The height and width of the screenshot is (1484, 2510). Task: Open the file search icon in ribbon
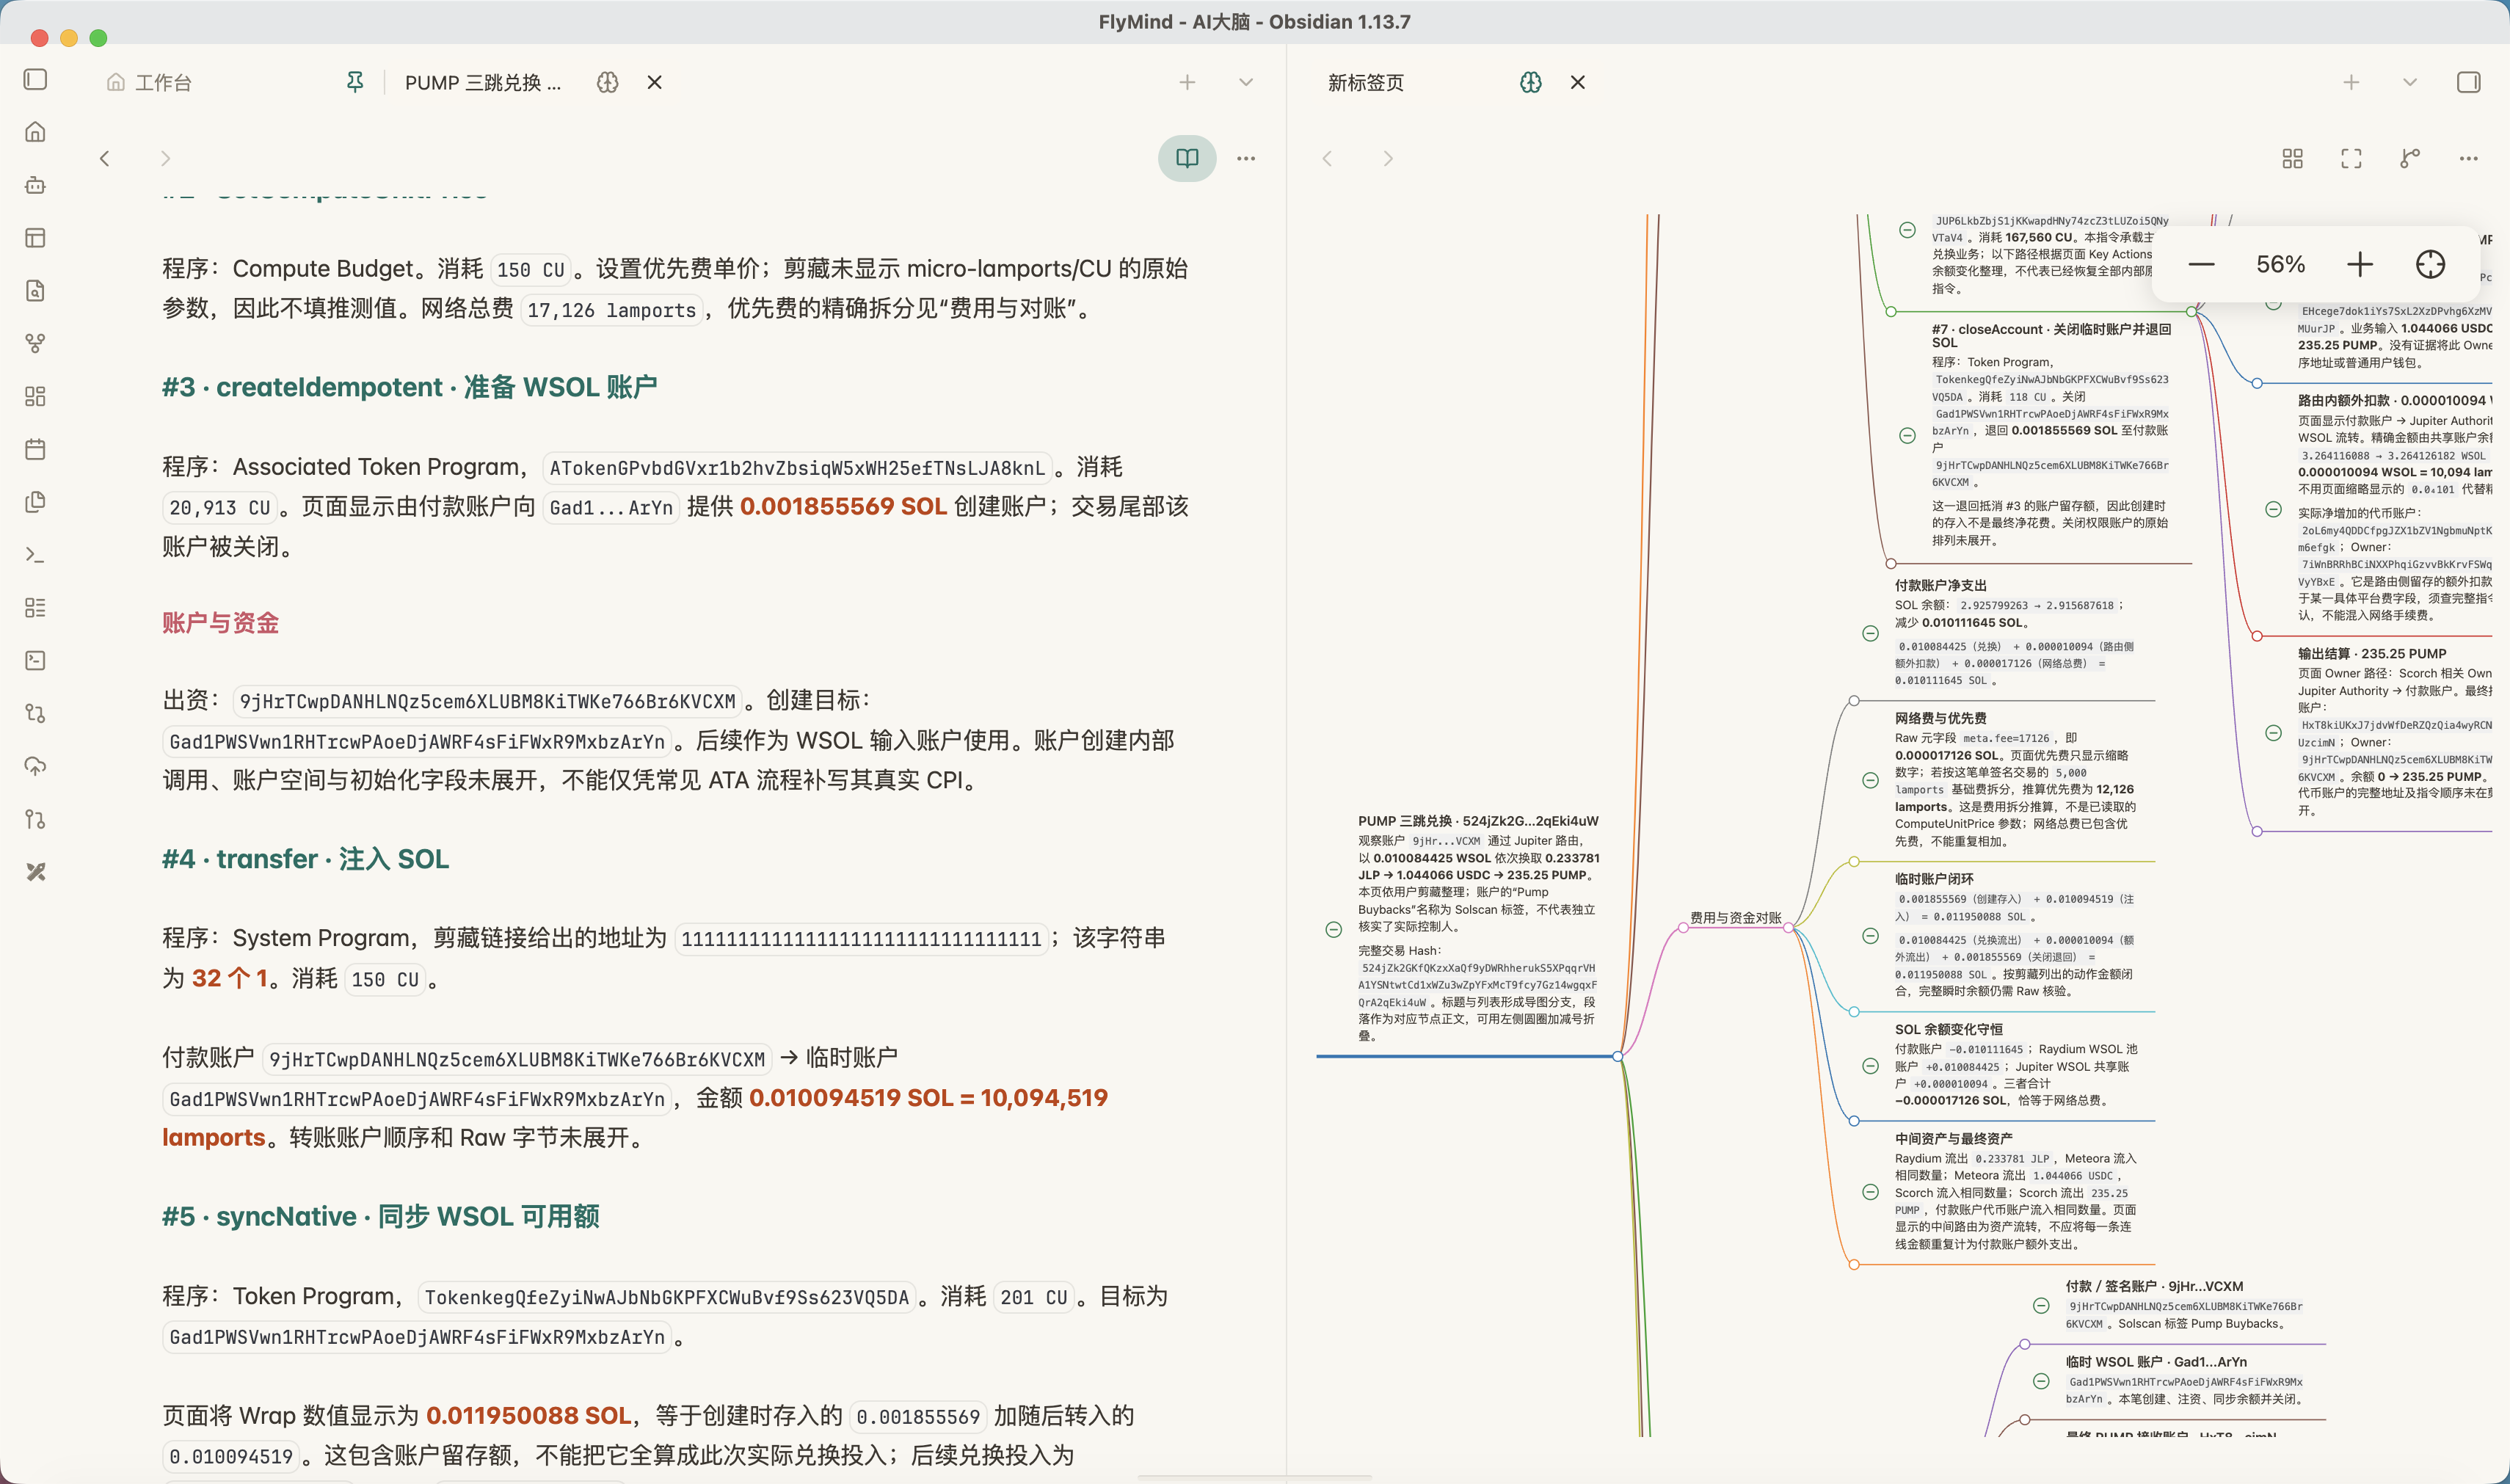(x=36, y=291)
